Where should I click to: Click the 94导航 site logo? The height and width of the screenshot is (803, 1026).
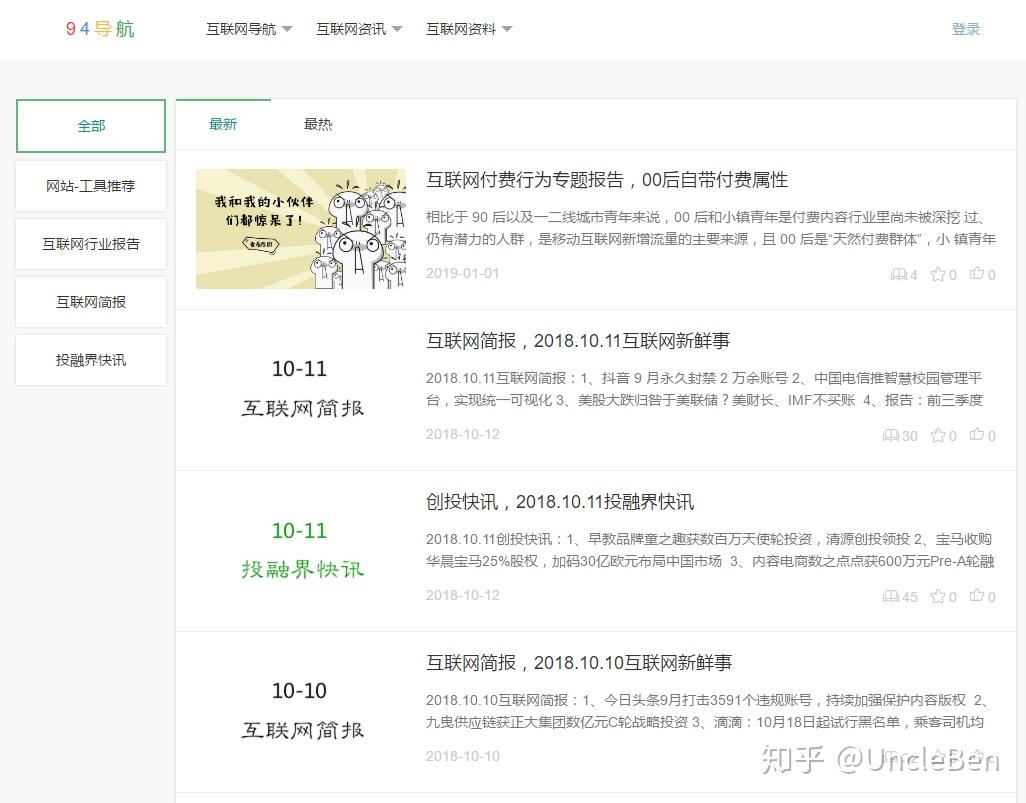(x=100, y=29)
